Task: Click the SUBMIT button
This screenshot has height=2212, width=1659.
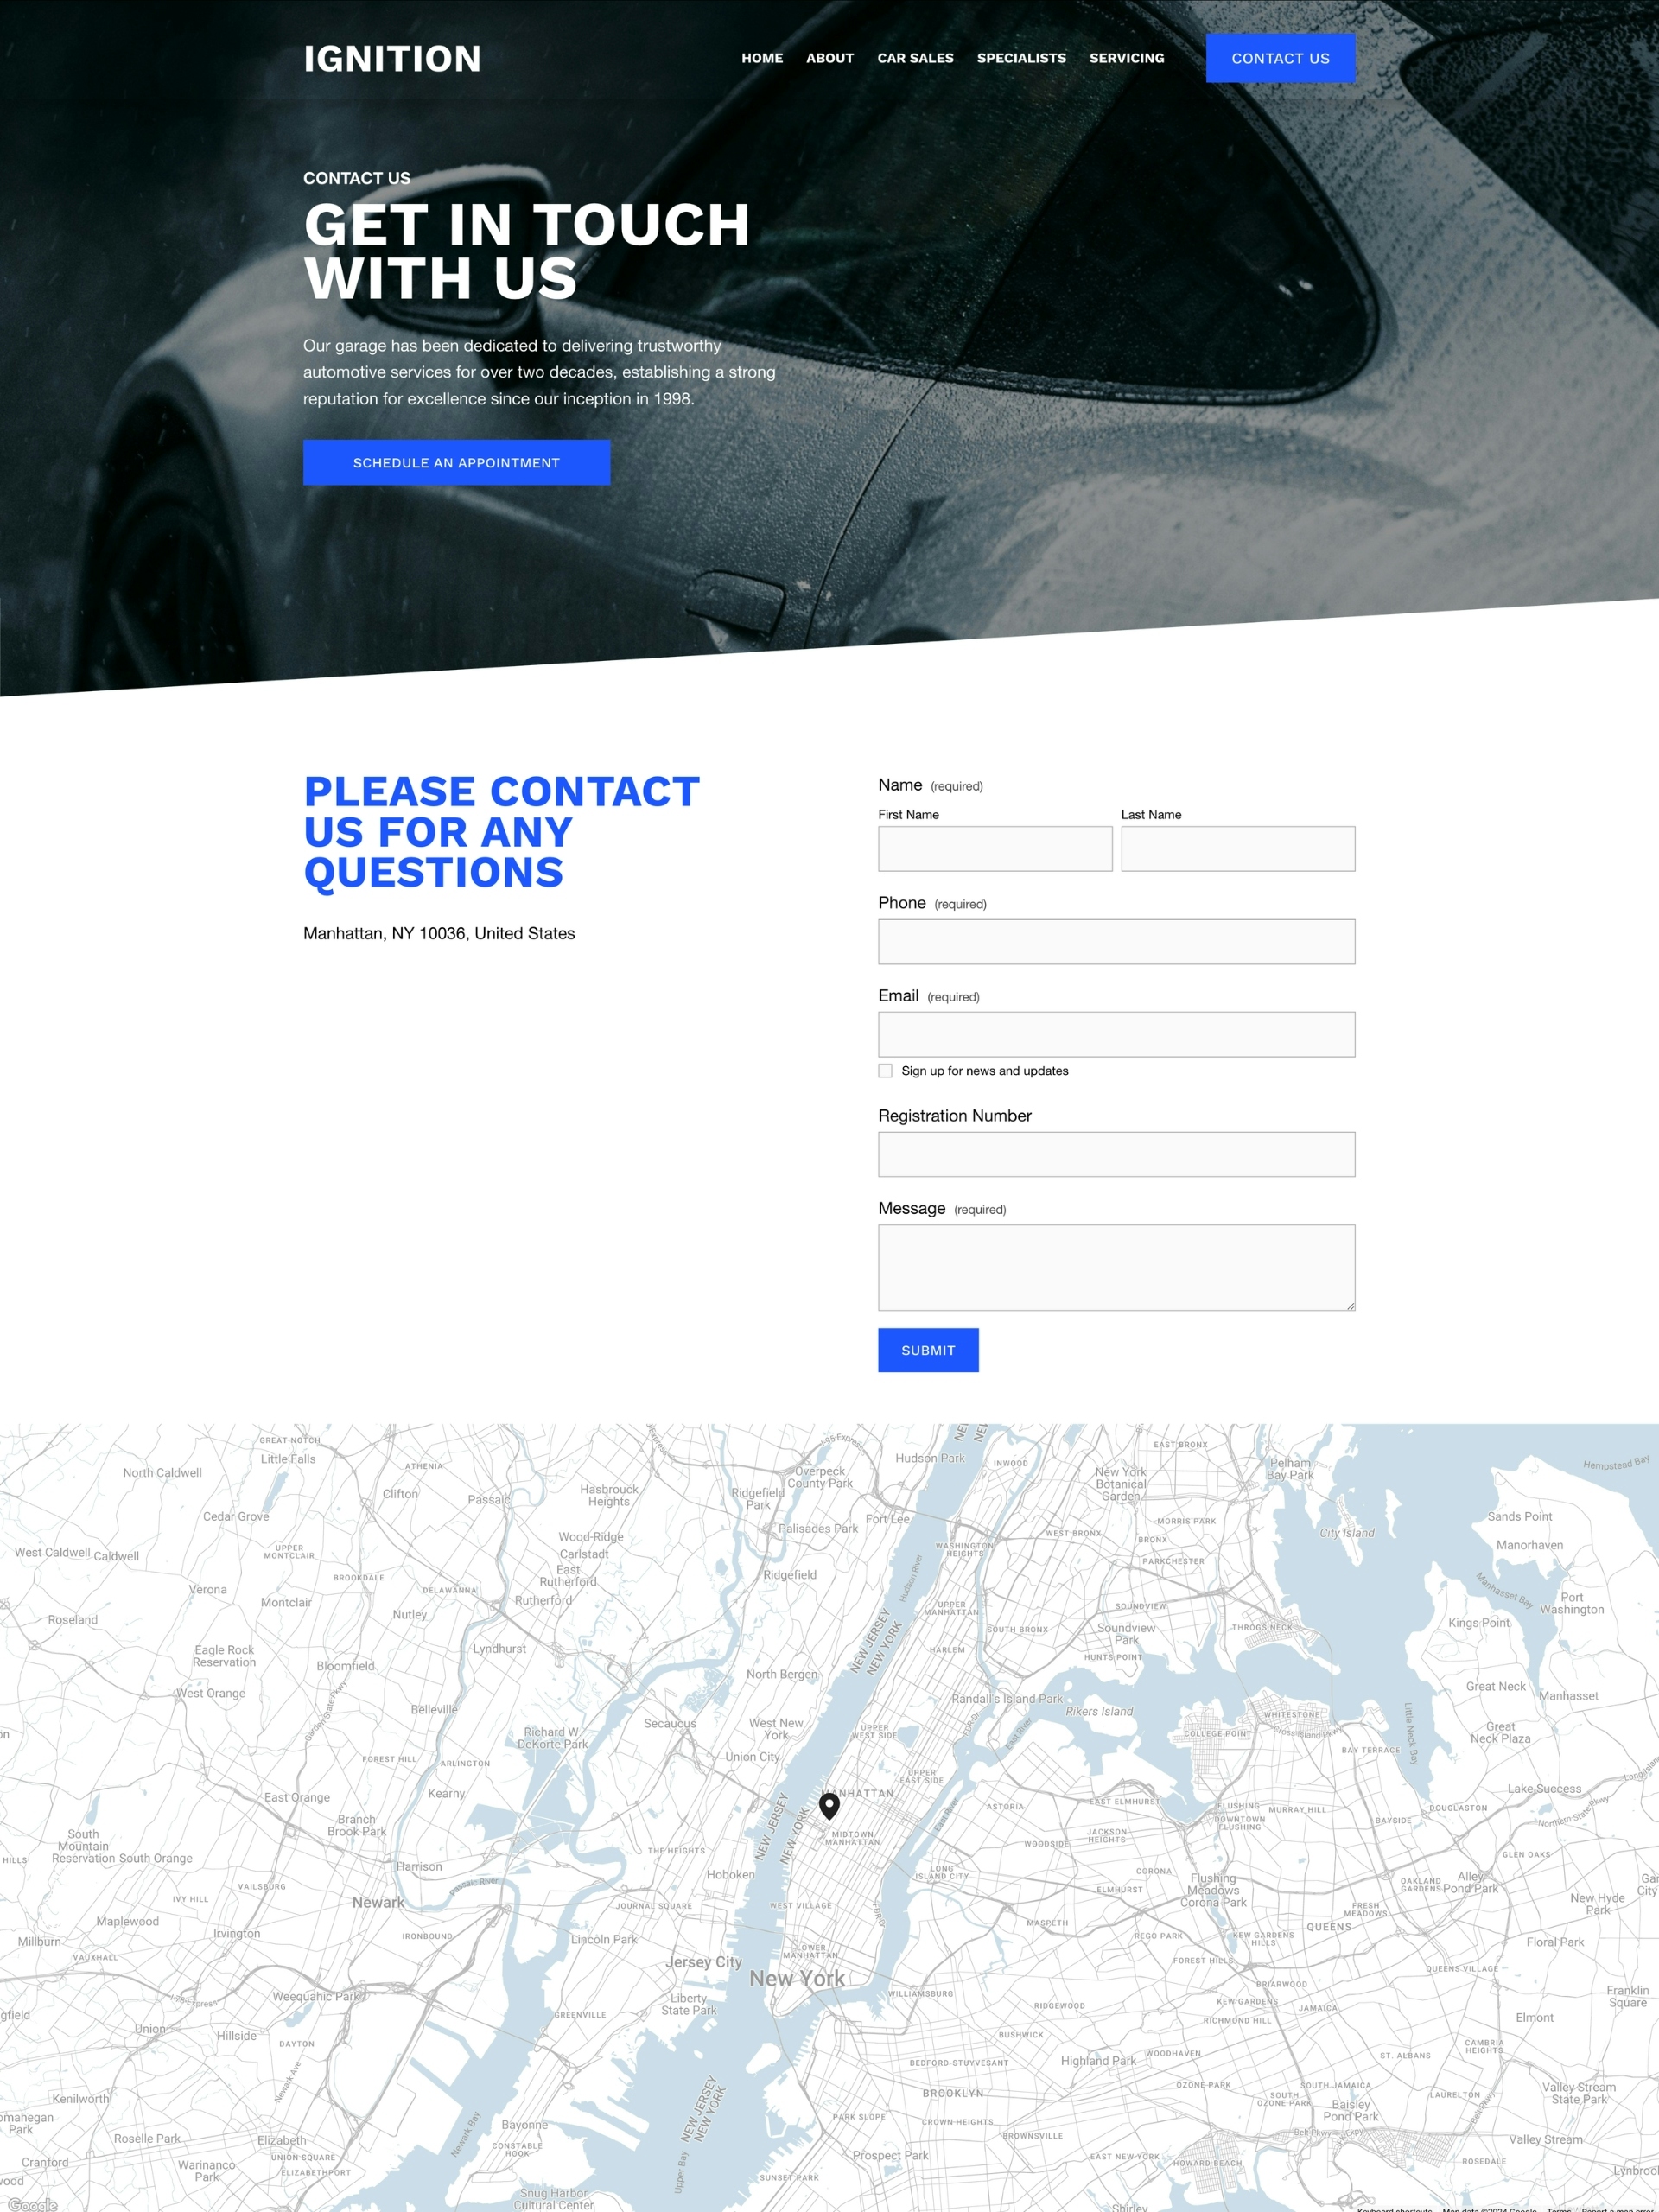Action: 927,1348
